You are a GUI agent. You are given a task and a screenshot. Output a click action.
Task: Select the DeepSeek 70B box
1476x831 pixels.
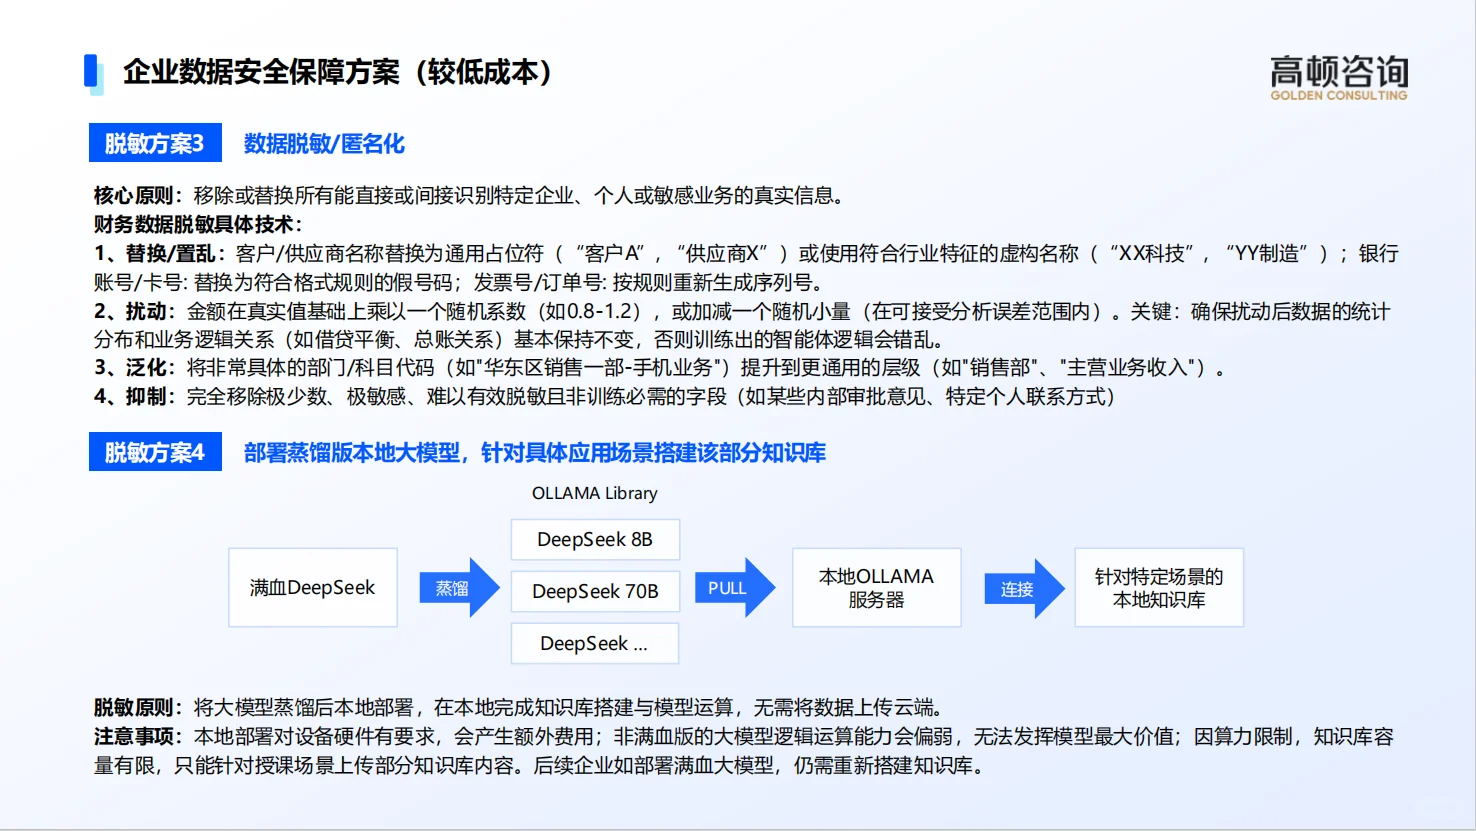pyautogui.click(x=595, y=591)
